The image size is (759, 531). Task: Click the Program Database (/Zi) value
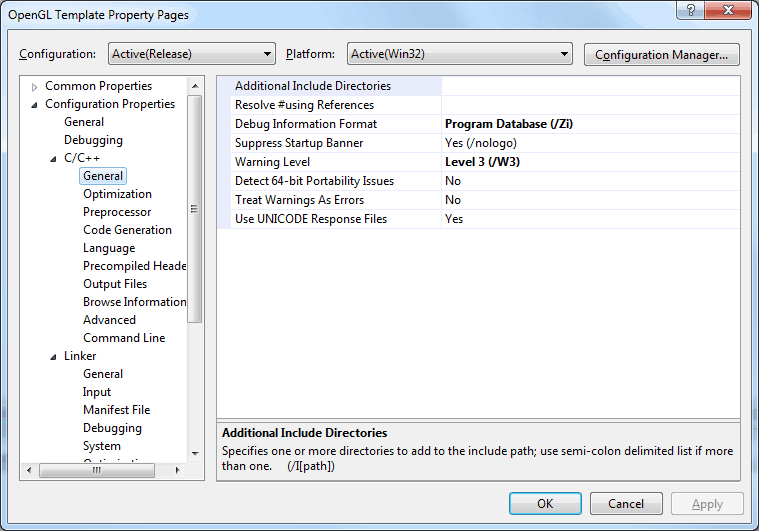coord(591,124)
